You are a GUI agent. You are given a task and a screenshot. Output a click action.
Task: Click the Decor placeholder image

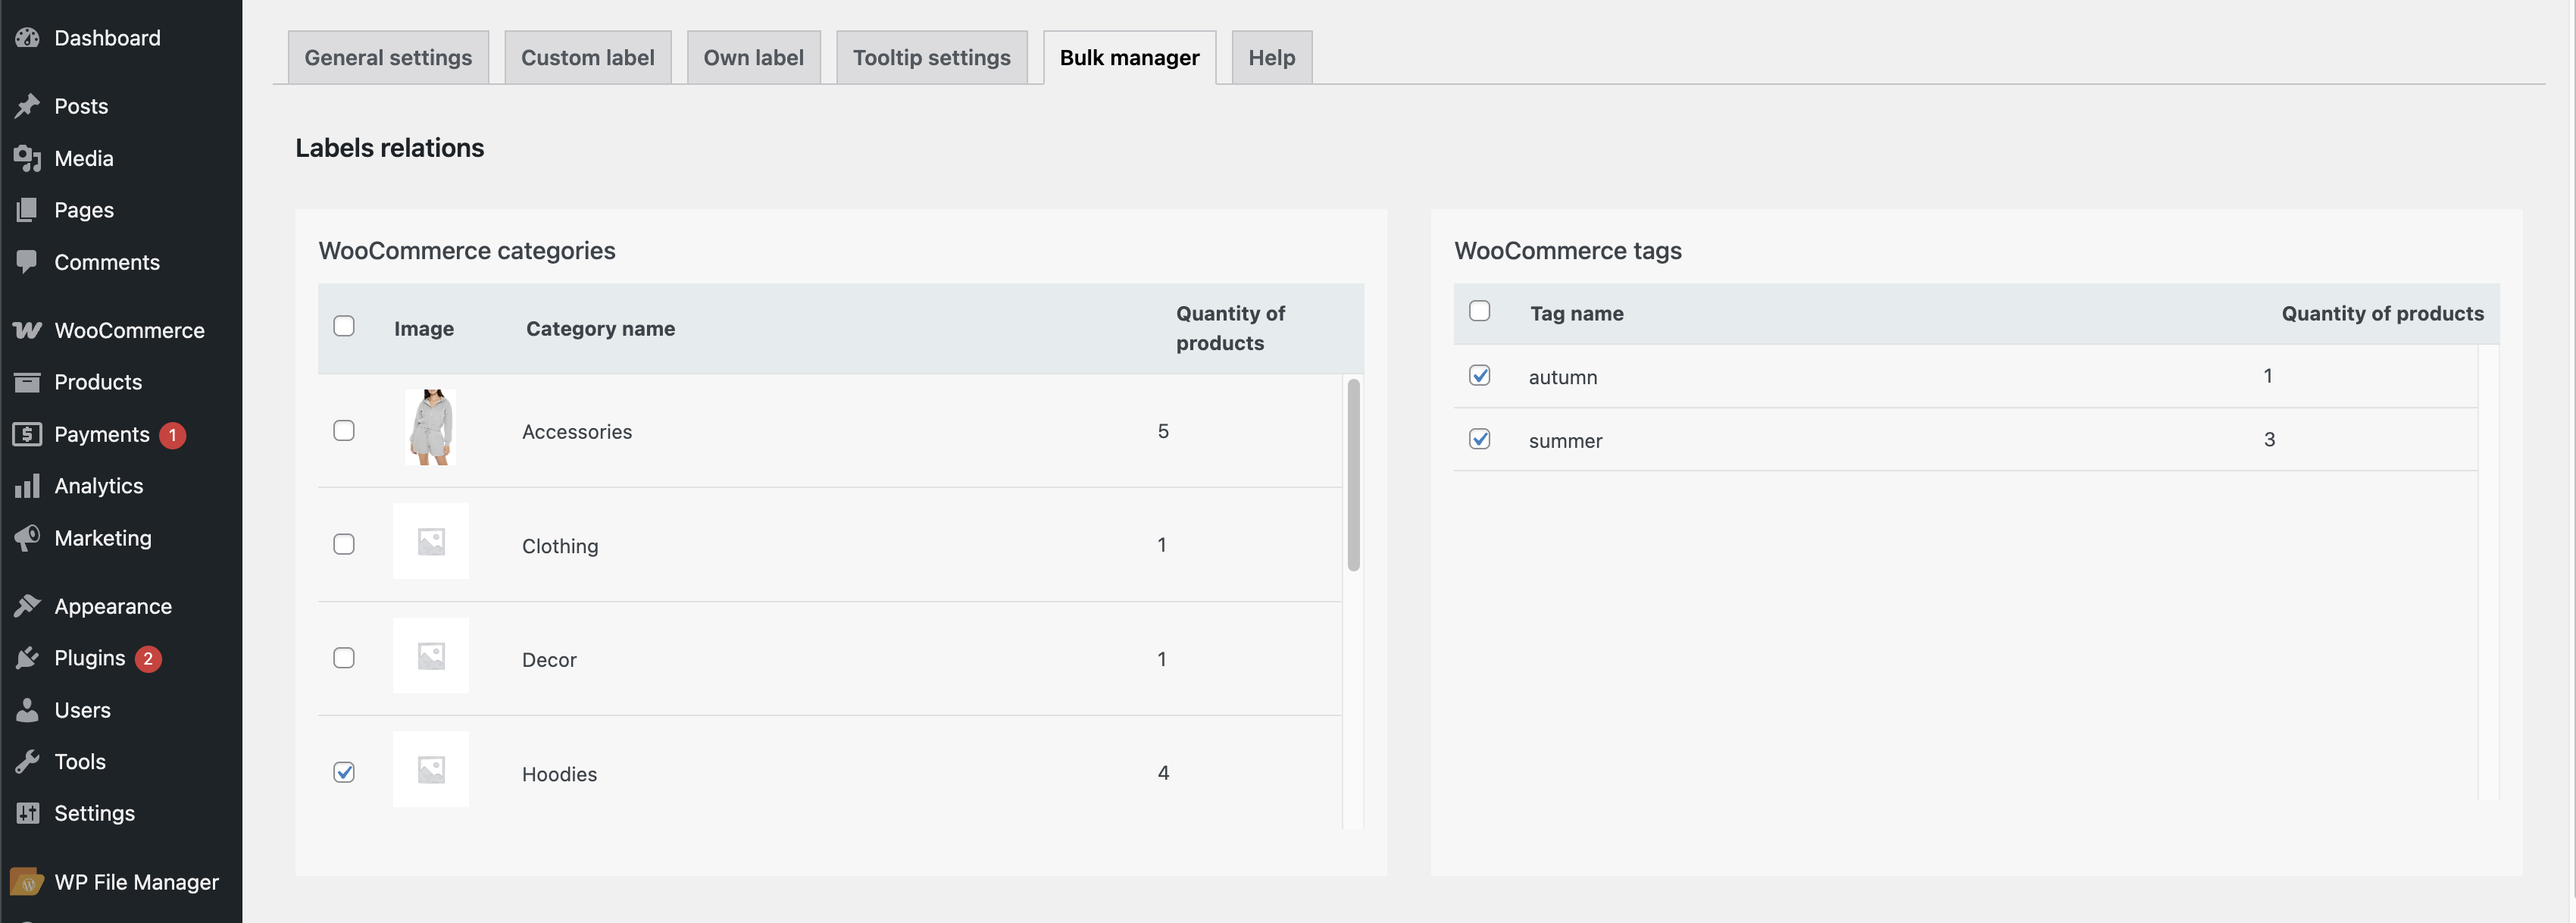pyautogui.click(x=430, y=656)
